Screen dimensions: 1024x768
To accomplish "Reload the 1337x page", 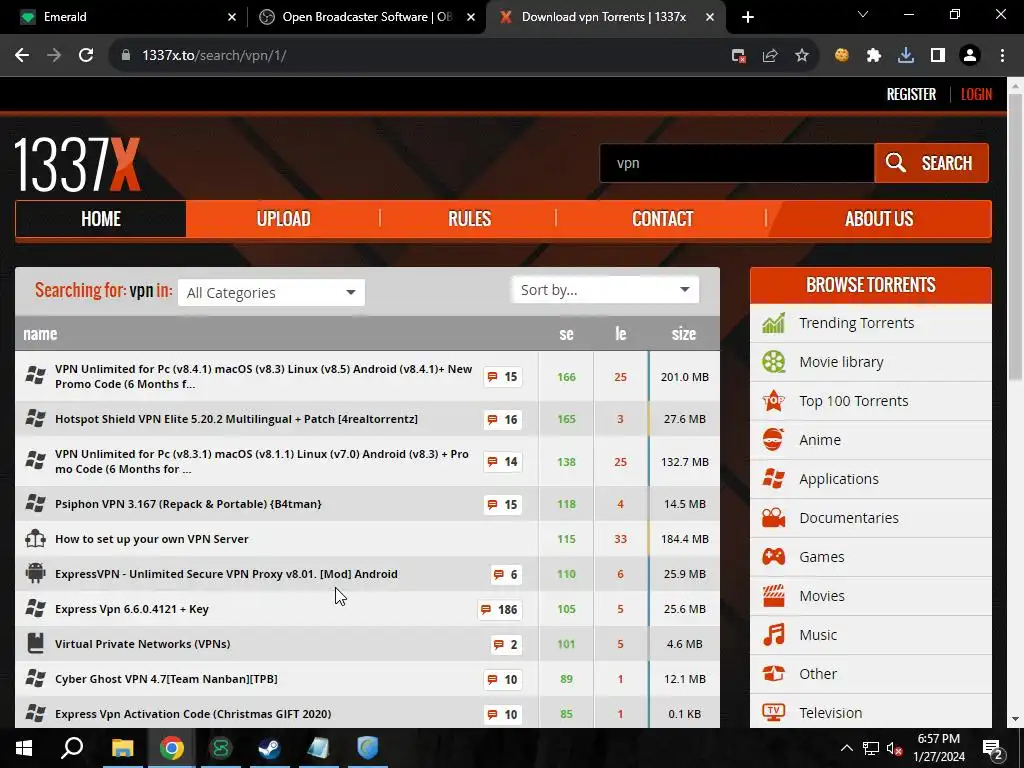I will (86, 56).
